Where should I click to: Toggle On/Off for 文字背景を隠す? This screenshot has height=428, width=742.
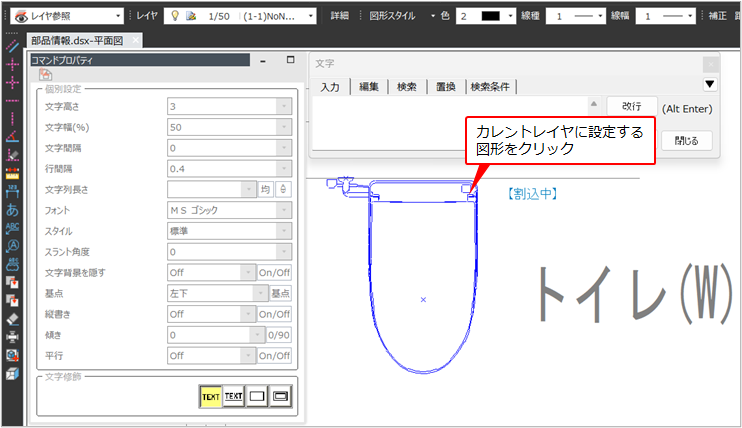click(274, 272)
